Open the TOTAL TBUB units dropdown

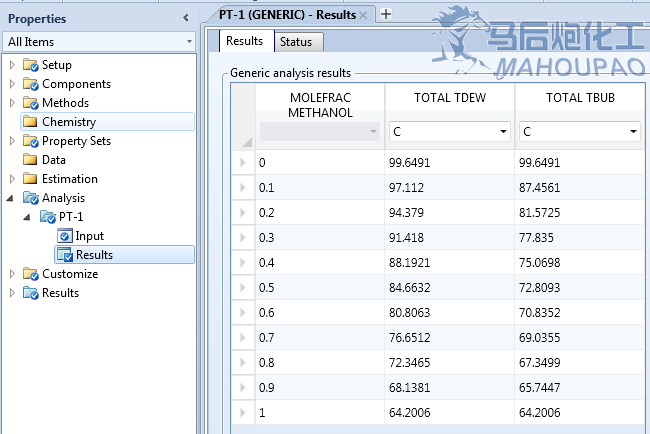pos(634,132)
